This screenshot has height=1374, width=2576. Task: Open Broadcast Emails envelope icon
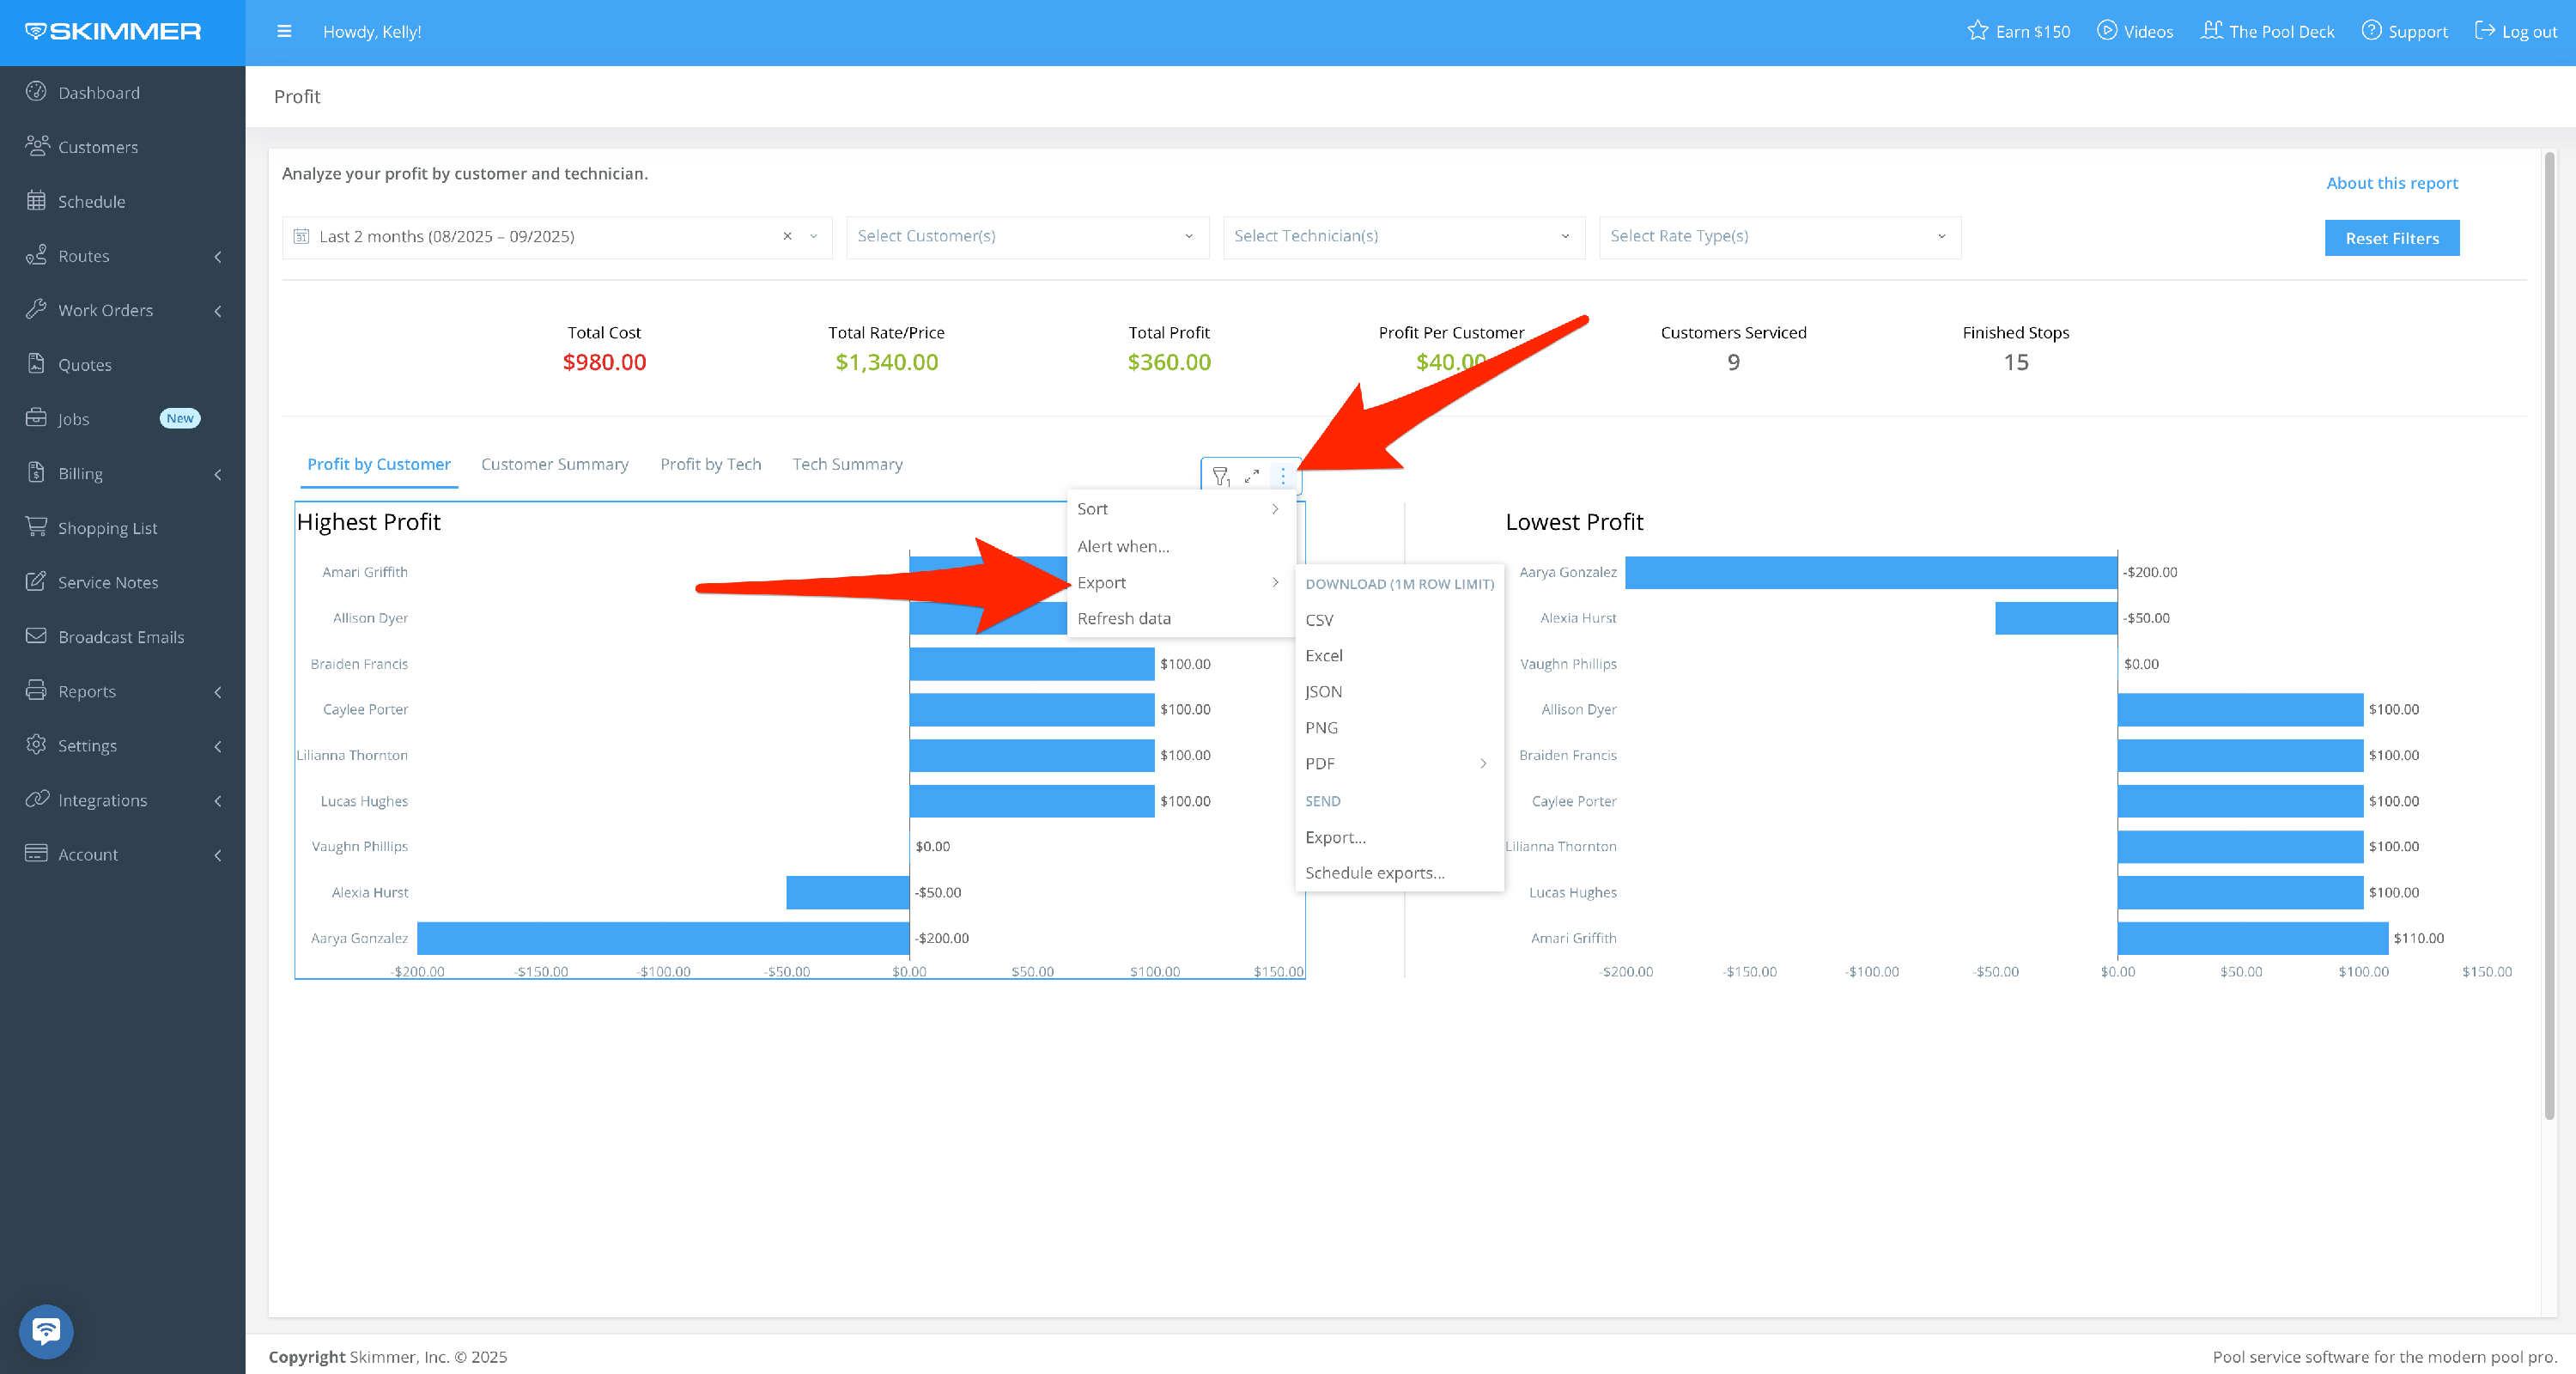[36, 636]
